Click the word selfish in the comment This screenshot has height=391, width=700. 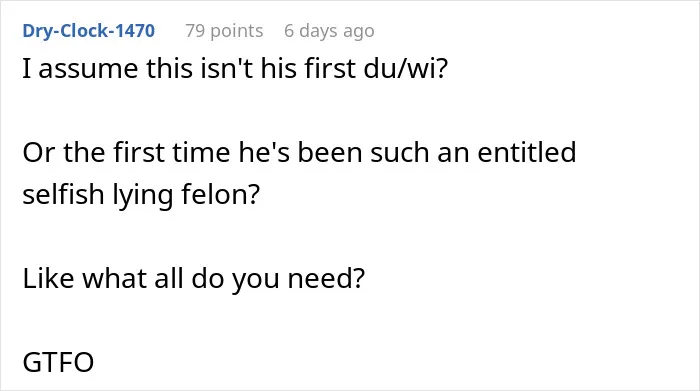63,194
